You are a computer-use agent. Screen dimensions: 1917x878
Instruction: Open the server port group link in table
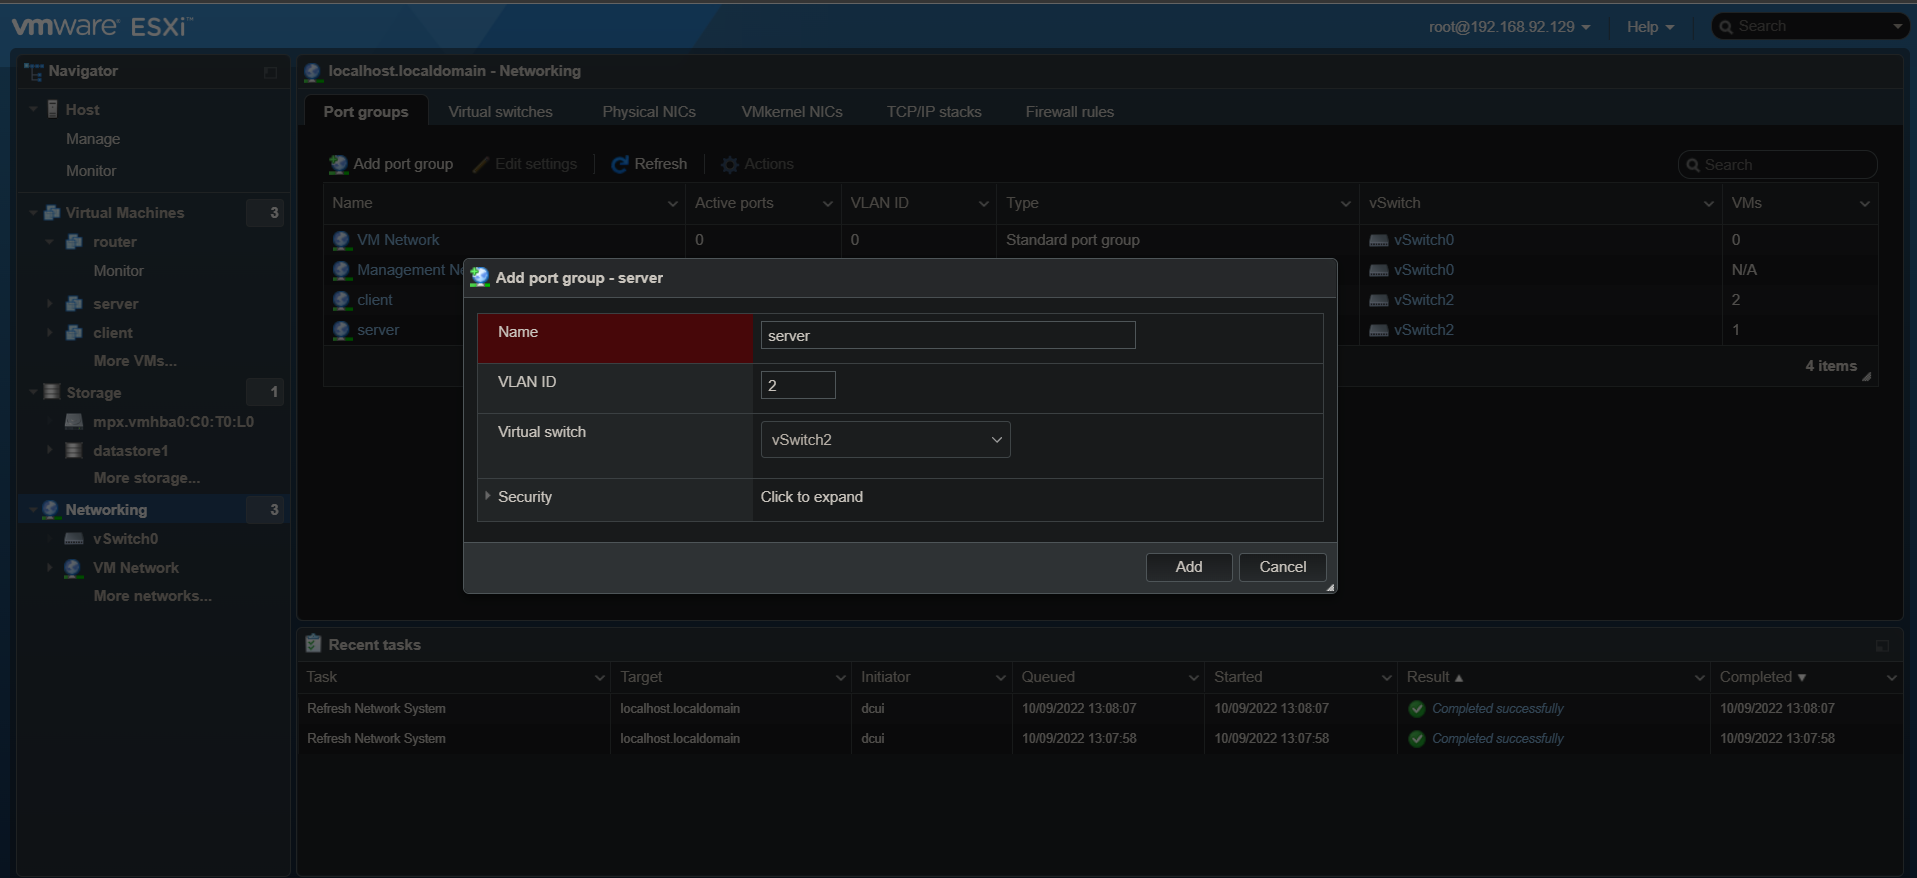[378, 330]
